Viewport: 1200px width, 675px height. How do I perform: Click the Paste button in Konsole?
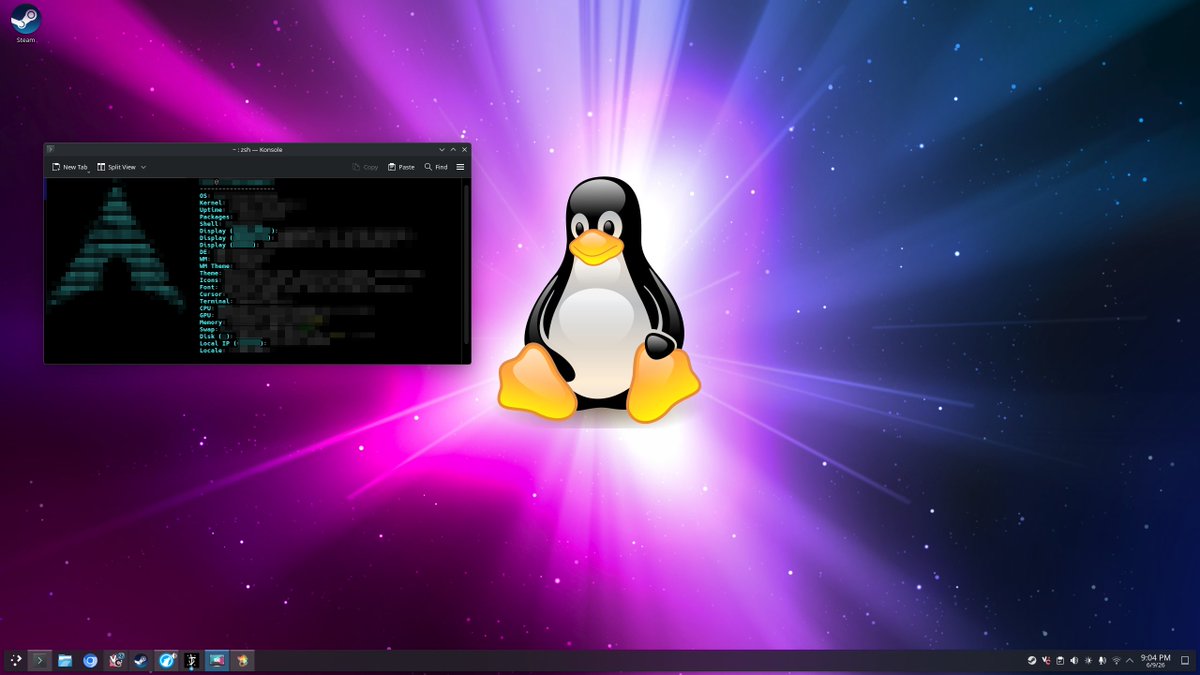(x=401, y=167)
